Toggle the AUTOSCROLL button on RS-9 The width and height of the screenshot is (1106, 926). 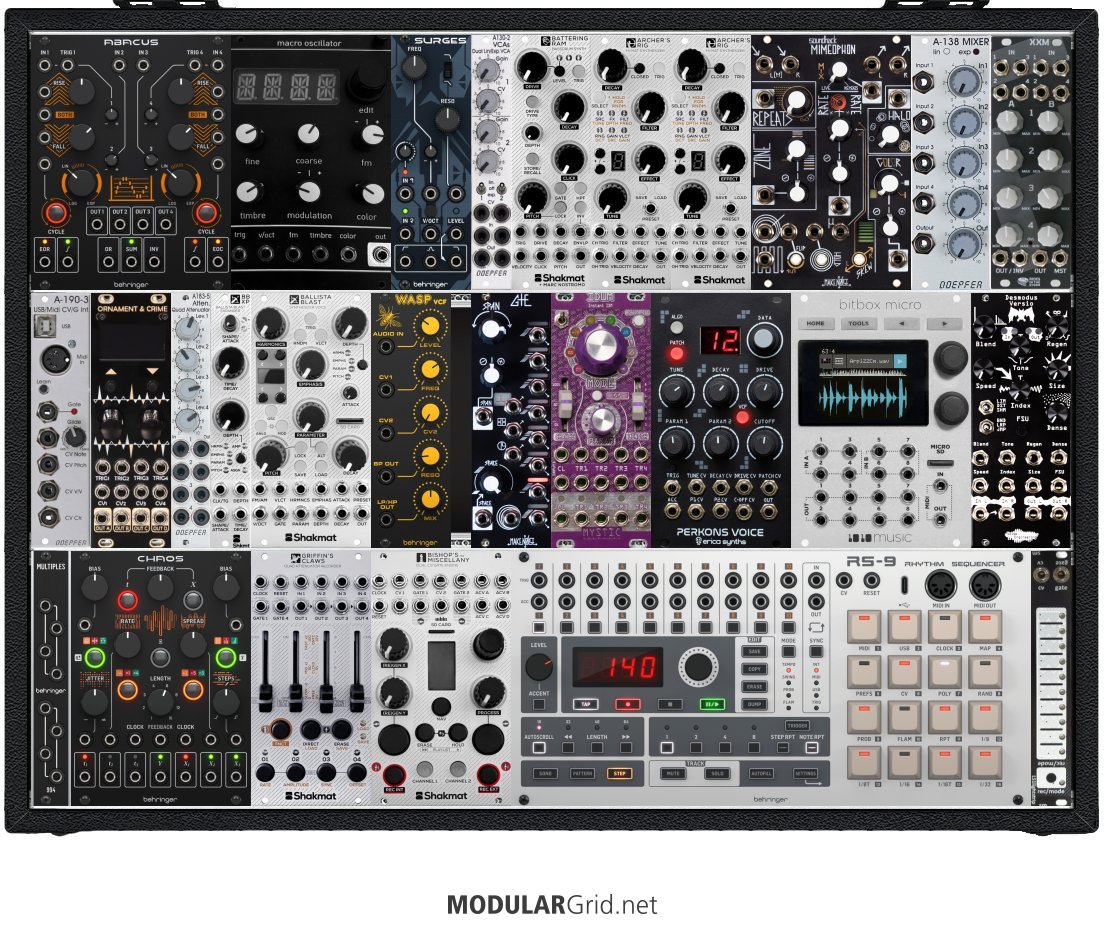pyautogui.click(x=539, y=748)
